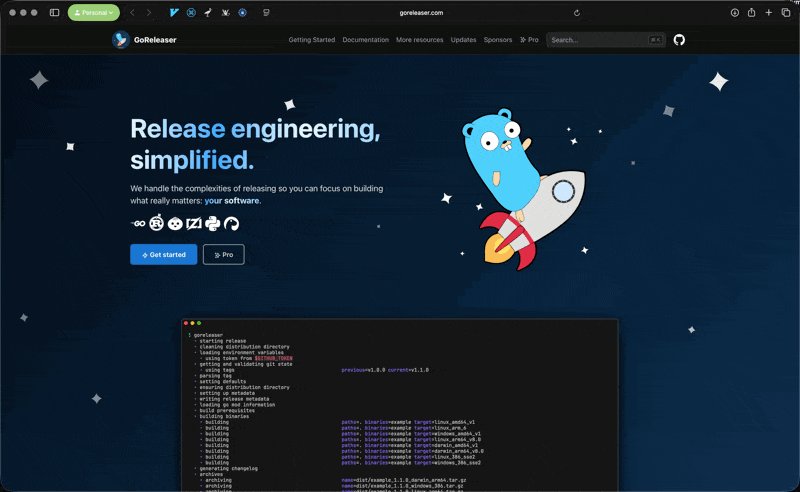This screenshot has width=800, height=492.
Task: Open the white bird favorites bookmark icon
Action: tap(208, 13)
